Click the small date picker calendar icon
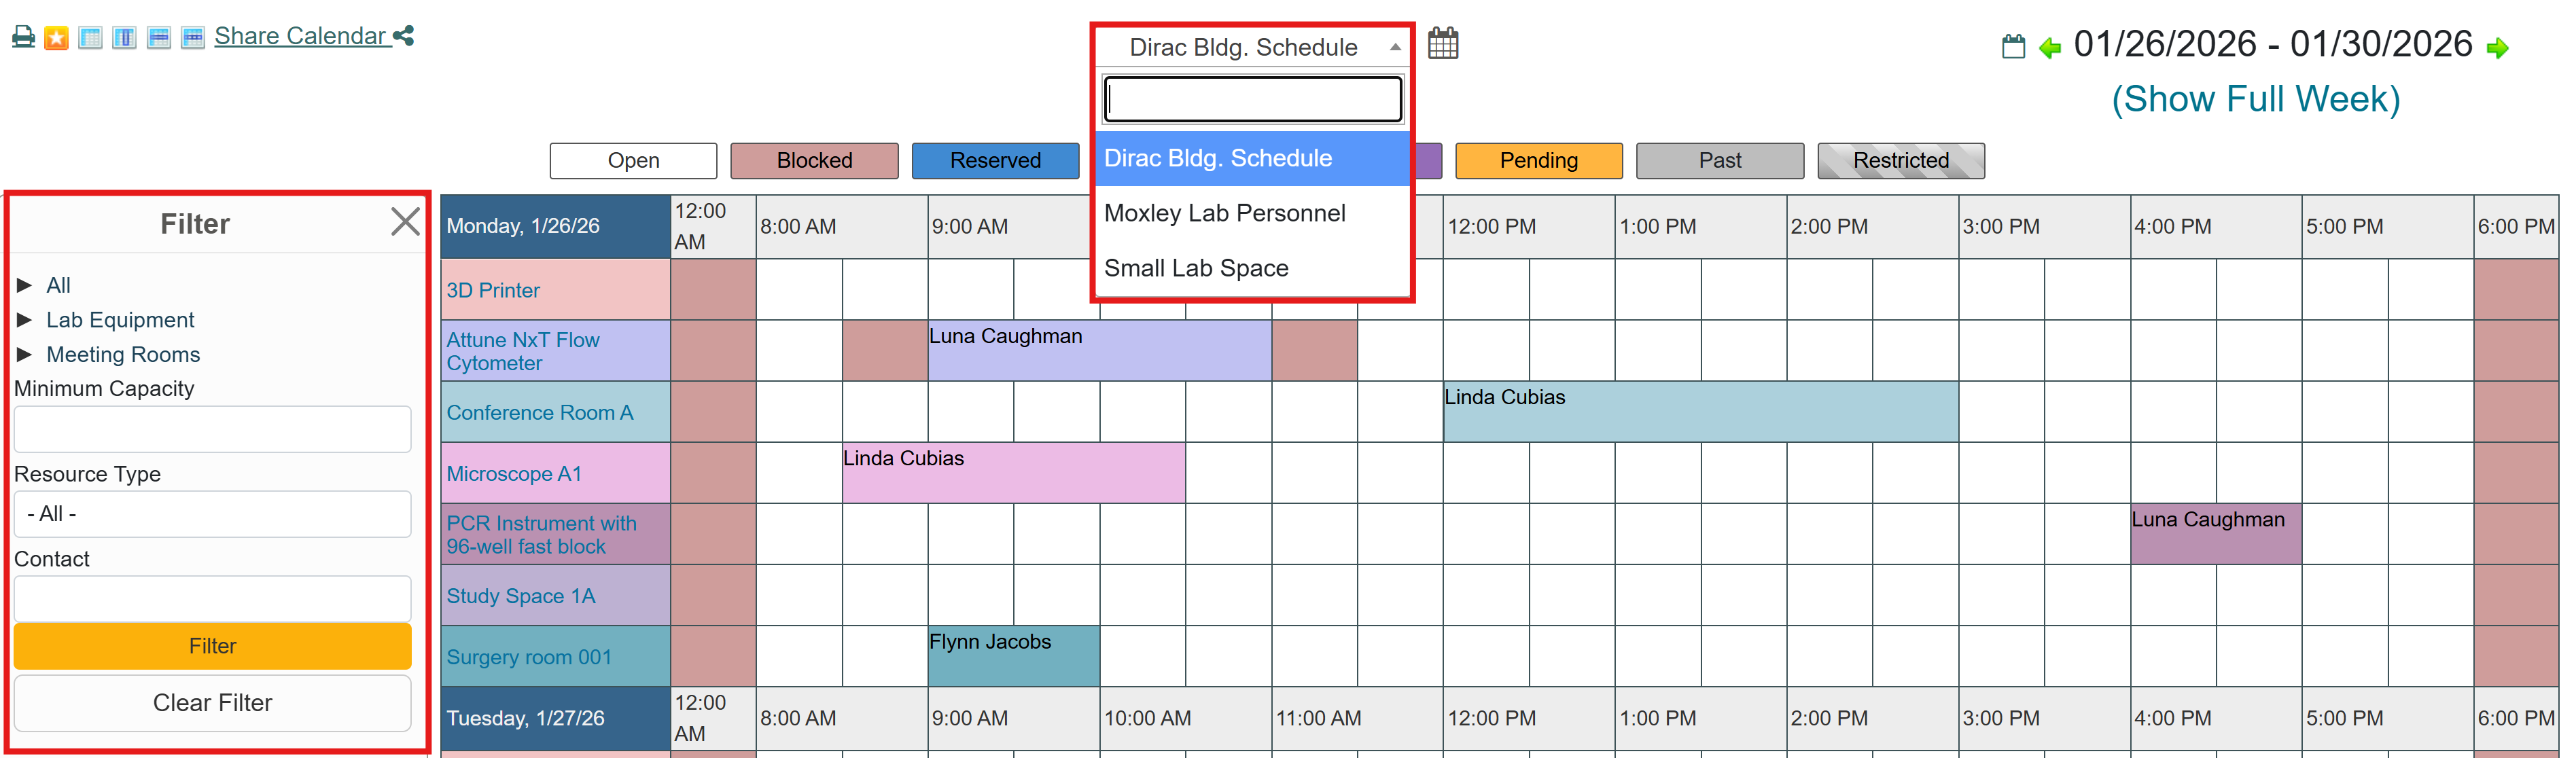Viewport: 2576px width, 758px height. coord(2013,47)
